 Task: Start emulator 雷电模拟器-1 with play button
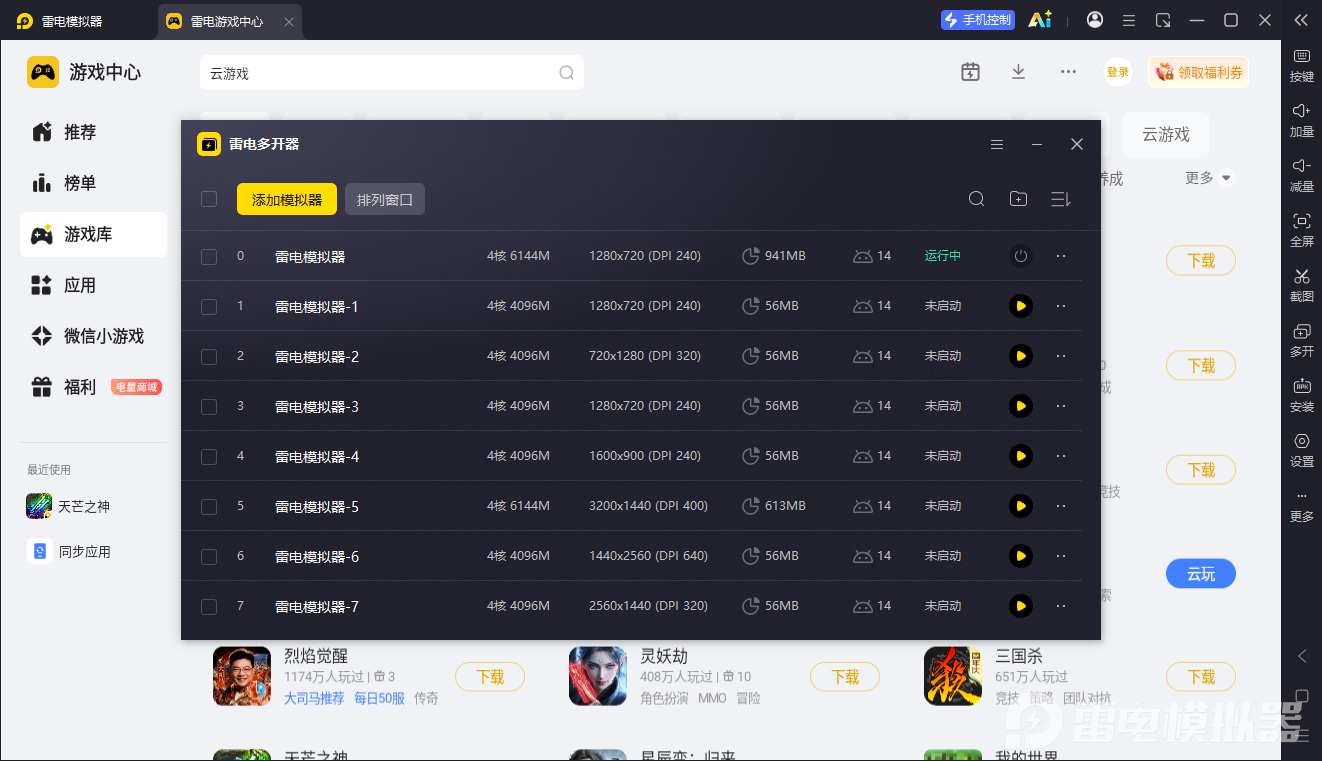(1020, 306)
